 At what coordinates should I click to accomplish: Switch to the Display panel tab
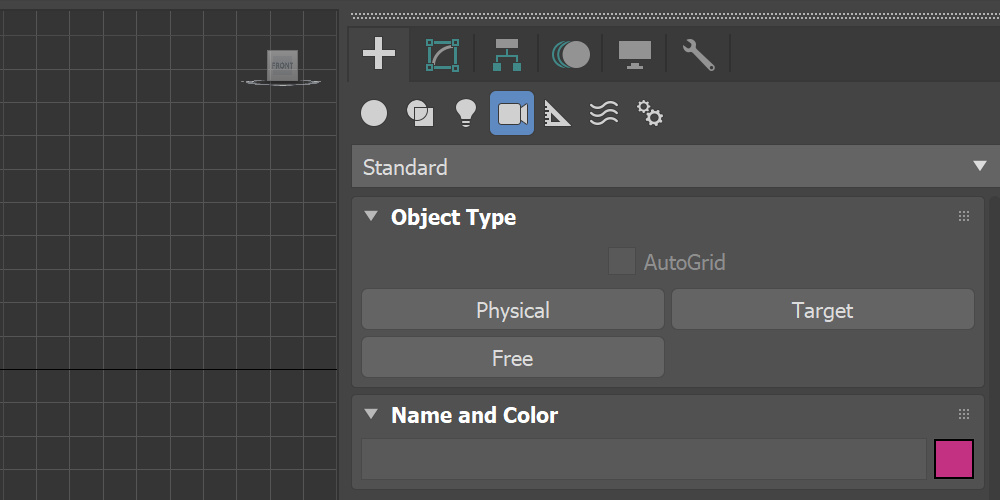point(635,55)
